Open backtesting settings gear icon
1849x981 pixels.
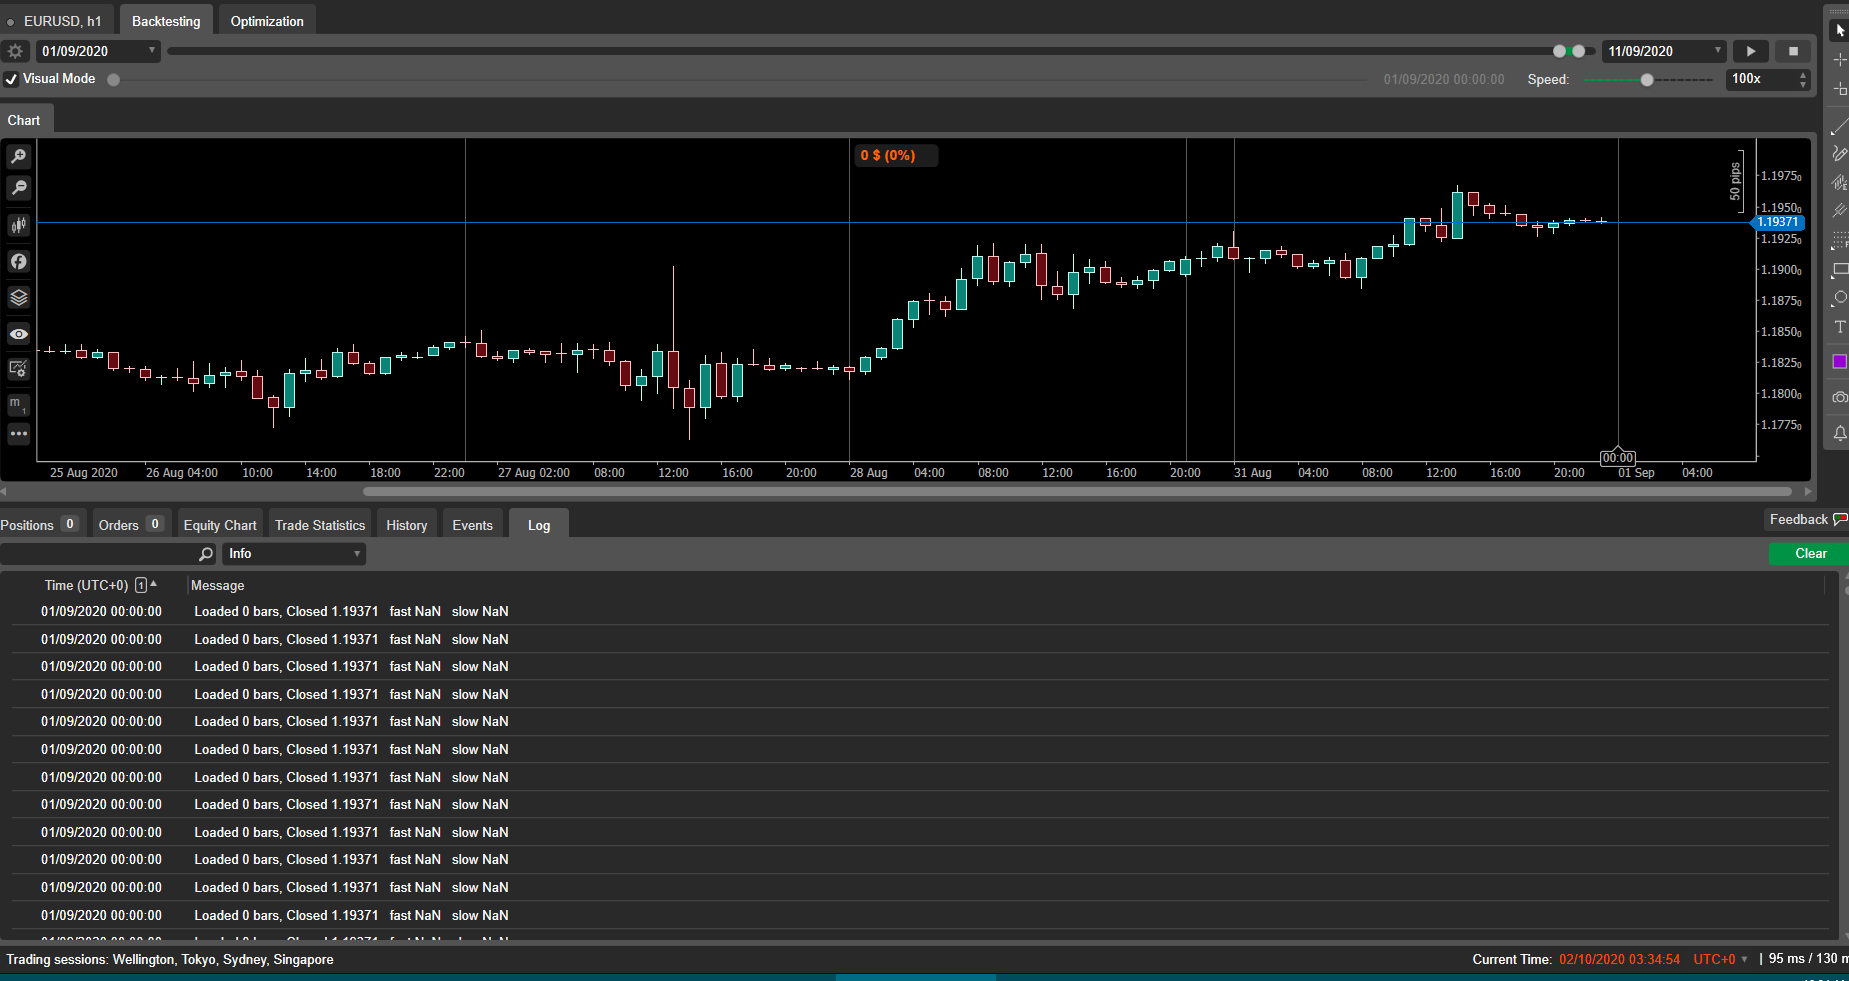point(15,51)
